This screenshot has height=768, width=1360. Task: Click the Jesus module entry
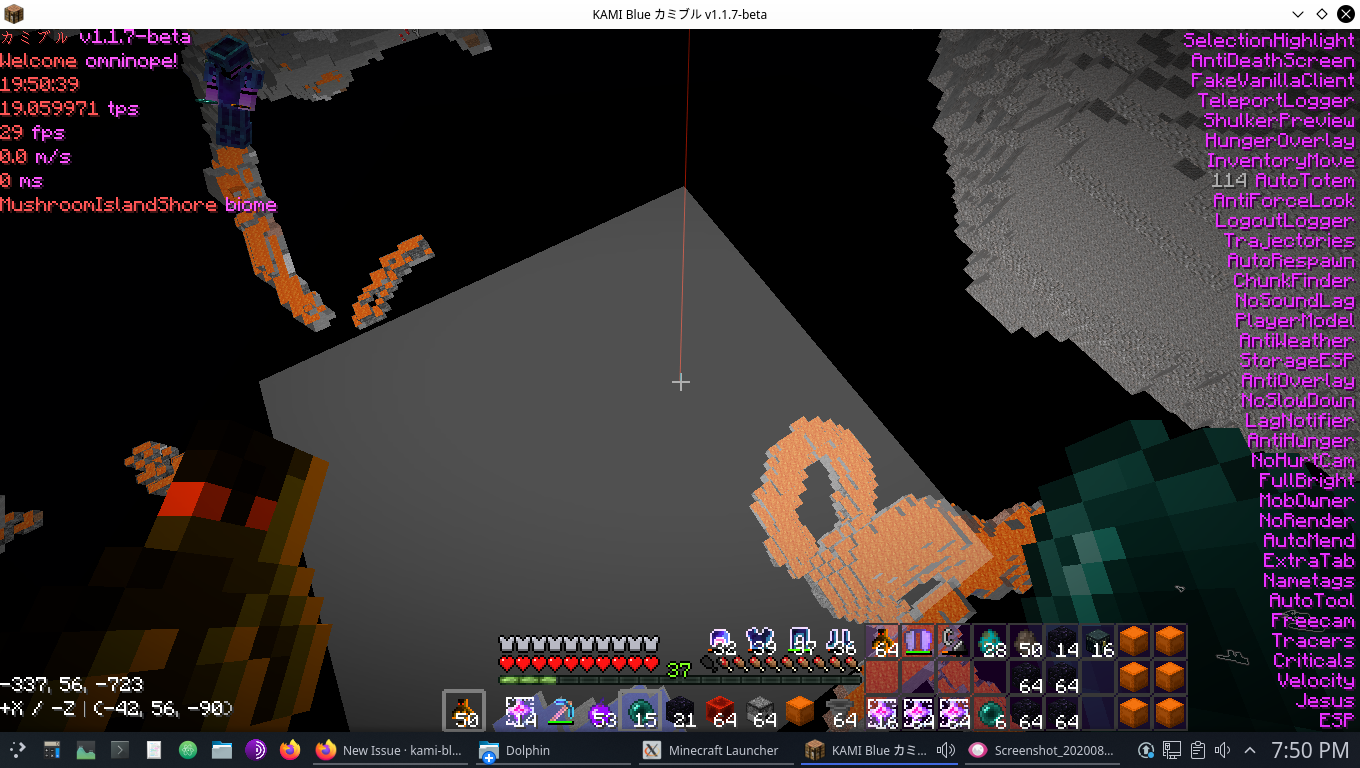tap(1325, 701)
